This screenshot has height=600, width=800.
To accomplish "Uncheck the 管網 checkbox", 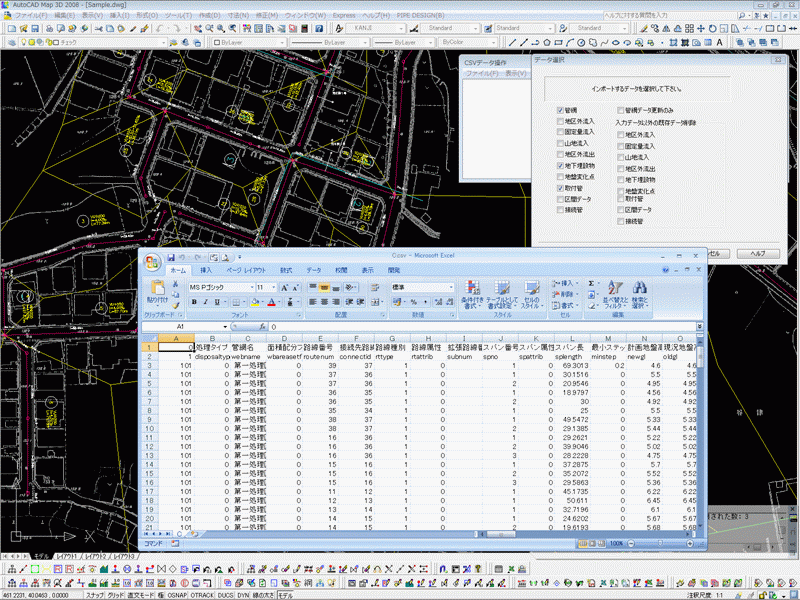I will [560, 110].
